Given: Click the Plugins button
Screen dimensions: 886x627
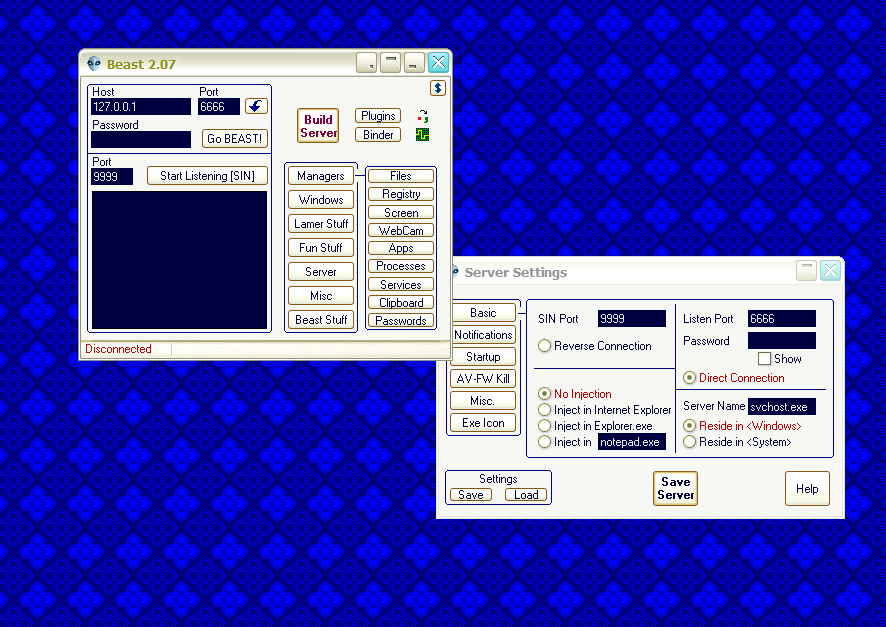Looking at the screenshot, I should coord(378,116).
